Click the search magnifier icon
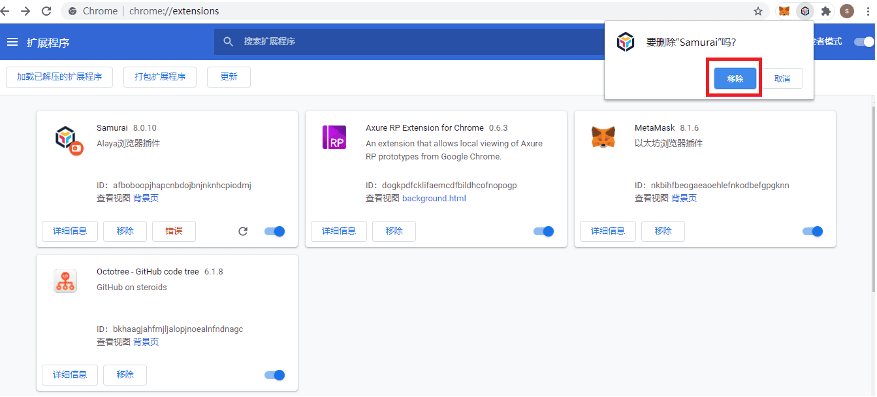The image size is (877, 397). click(x=228, y=42)
